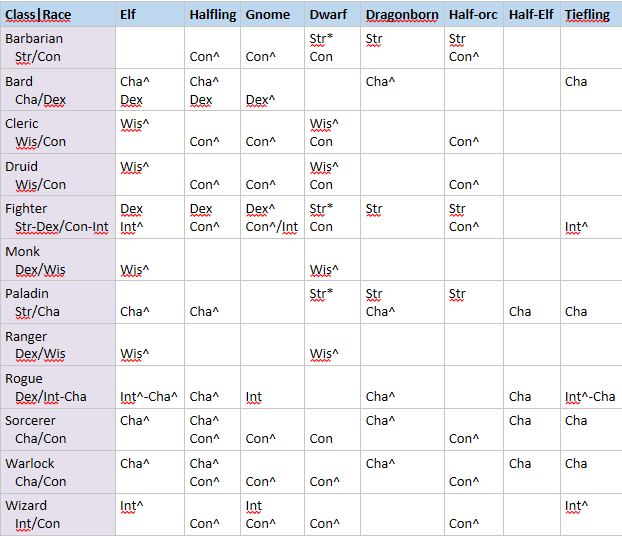Click Wis^ in Cleric Elf cell
This screenshot has height=536, width=622.
(134, 124)
